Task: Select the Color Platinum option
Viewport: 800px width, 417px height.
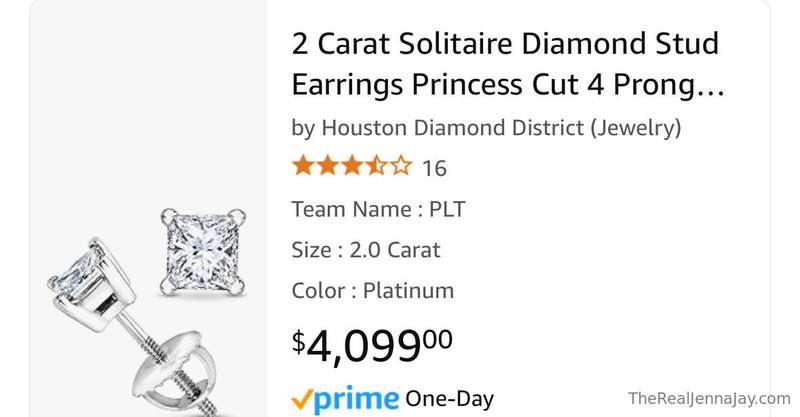Action: (x=372, y=291)
